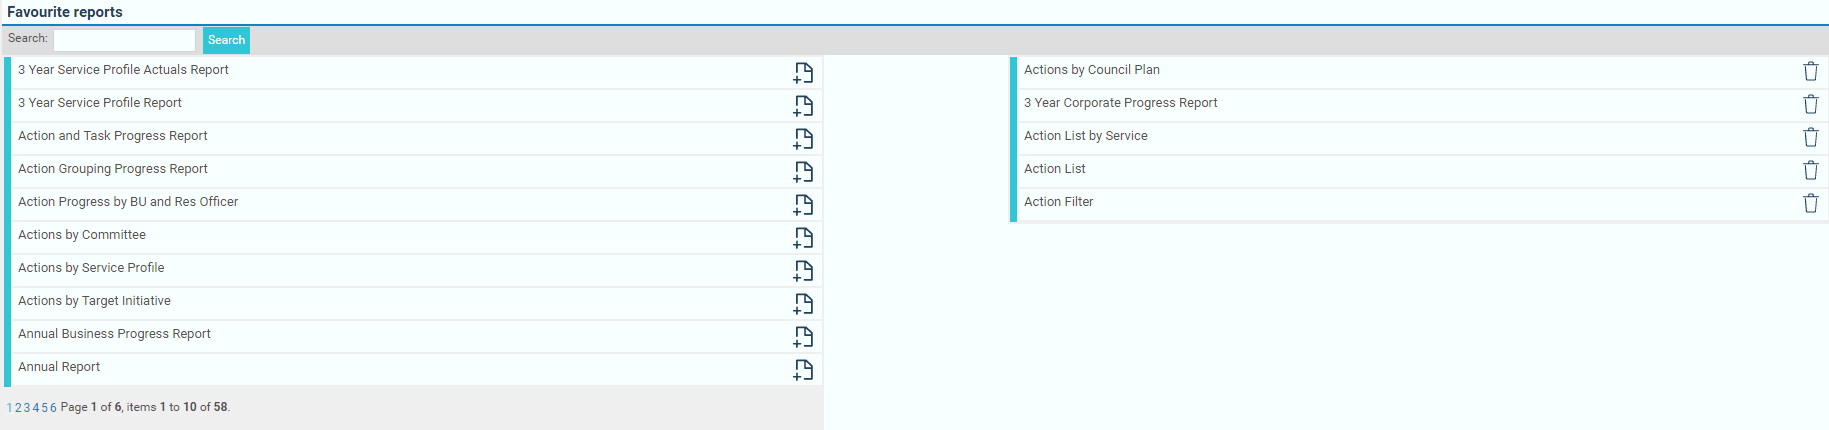Add Annual Report to favourites icon
This screenshot has width=1829, height=430.
point(803,369)
